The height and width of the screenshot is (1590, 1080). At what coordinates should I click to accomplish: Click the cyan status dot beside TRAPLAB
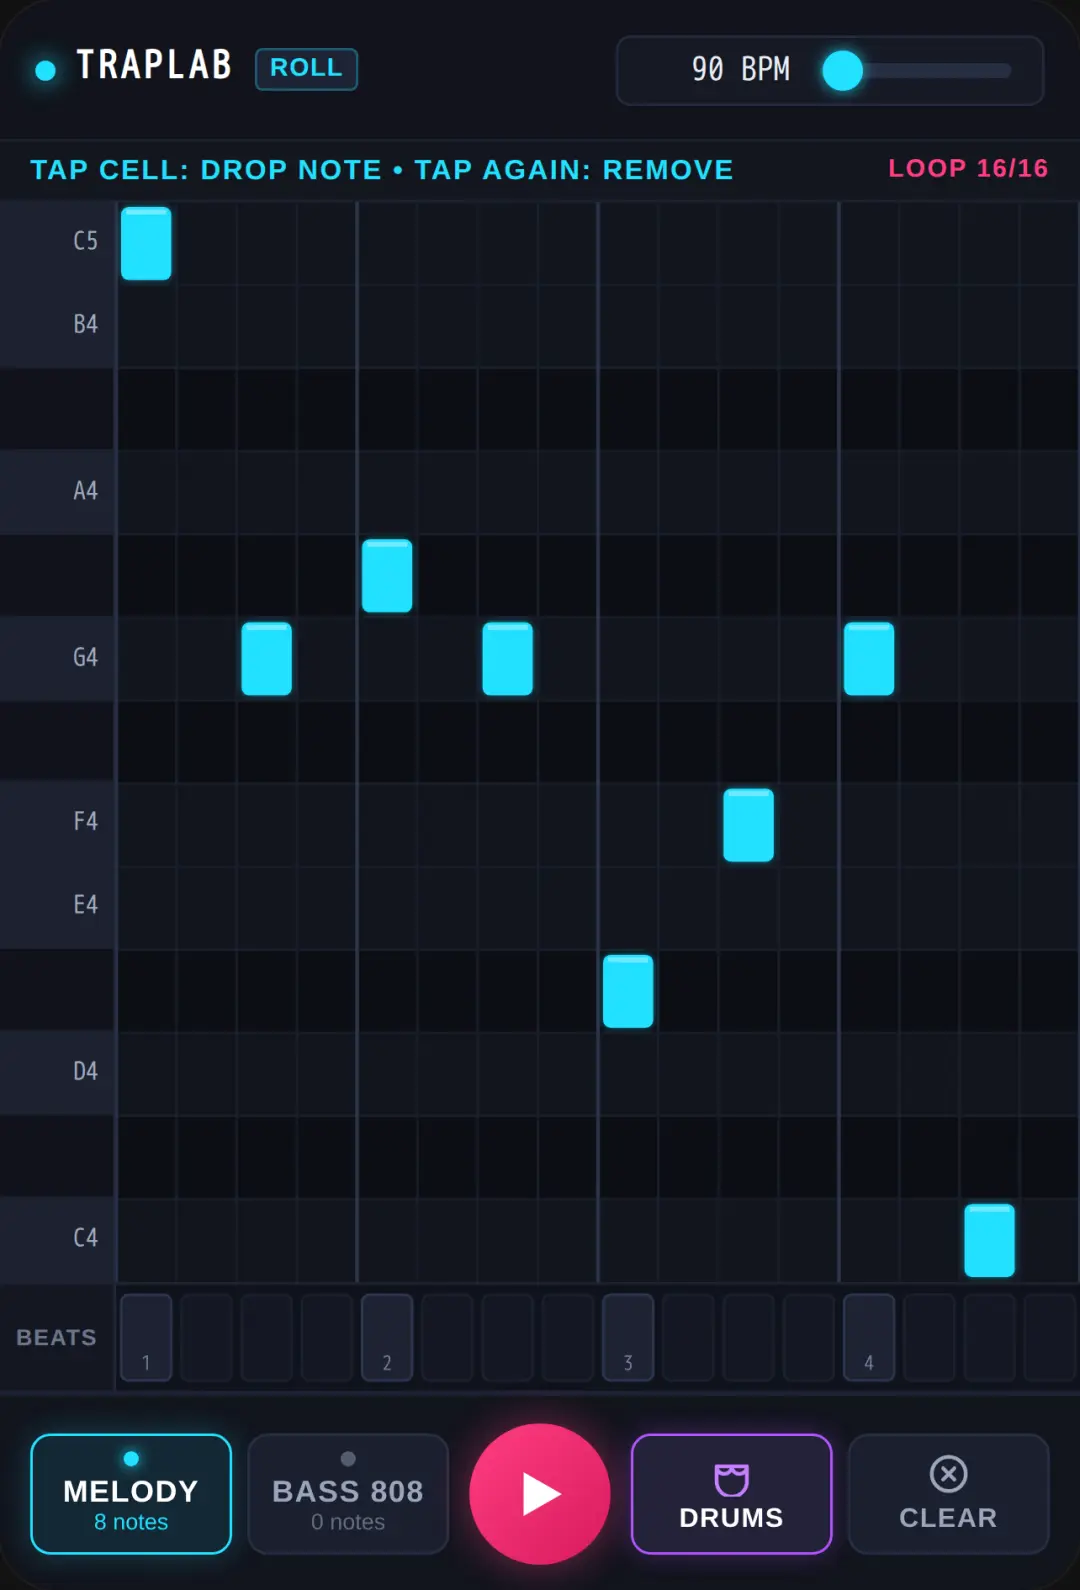click(x=45, y=70)
